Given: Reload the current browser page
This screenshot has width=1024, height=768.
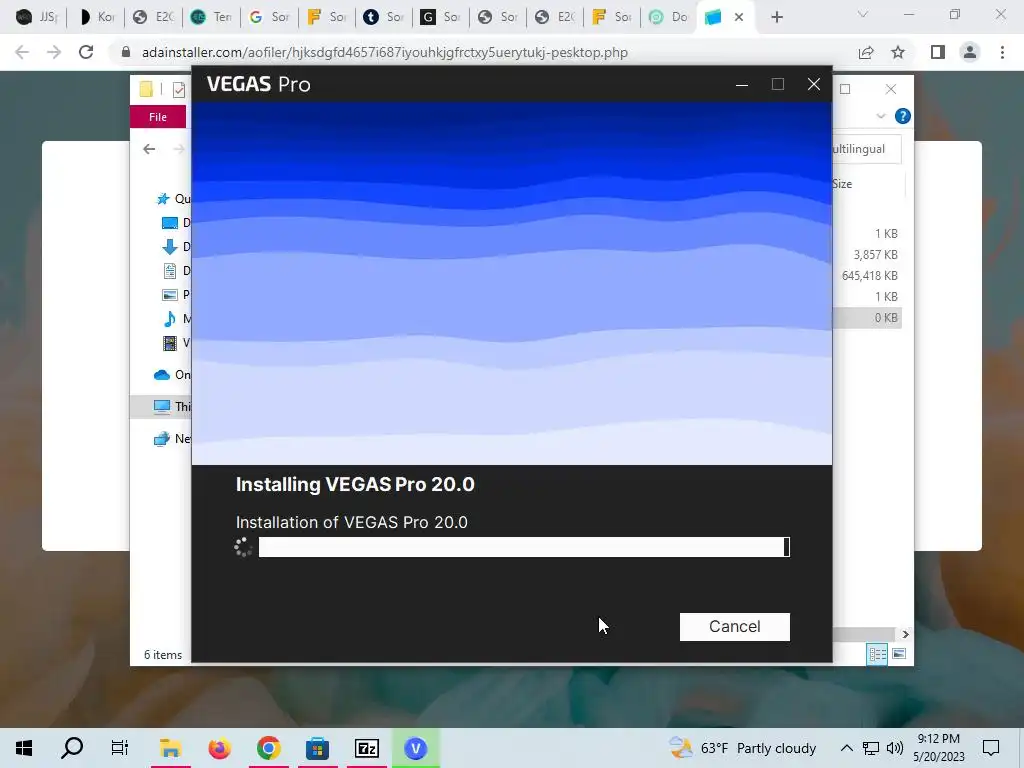Looking at the screenshot, I should pyautogui.click(x=86, y=52).
